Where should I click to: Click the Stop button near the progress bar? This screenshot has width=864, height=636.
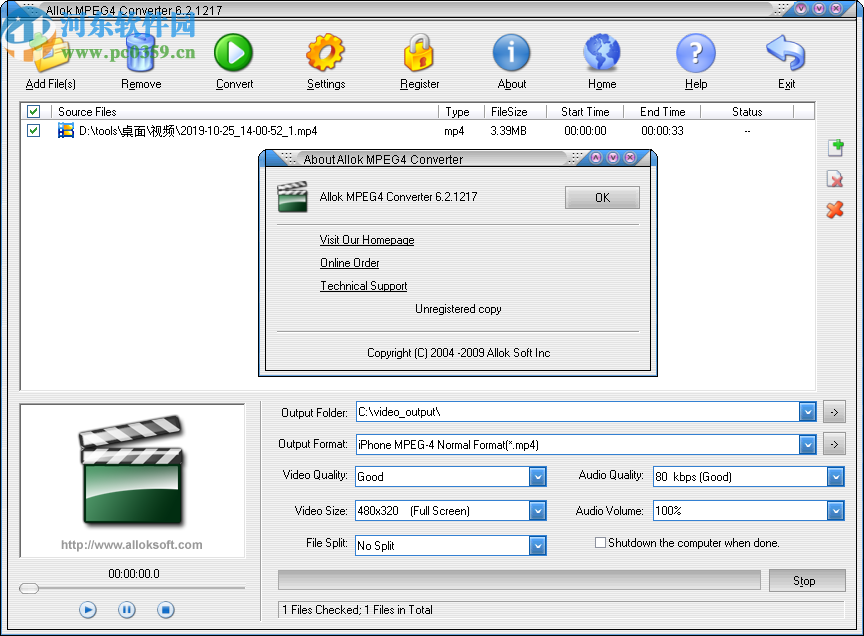(x=807, y=580)
